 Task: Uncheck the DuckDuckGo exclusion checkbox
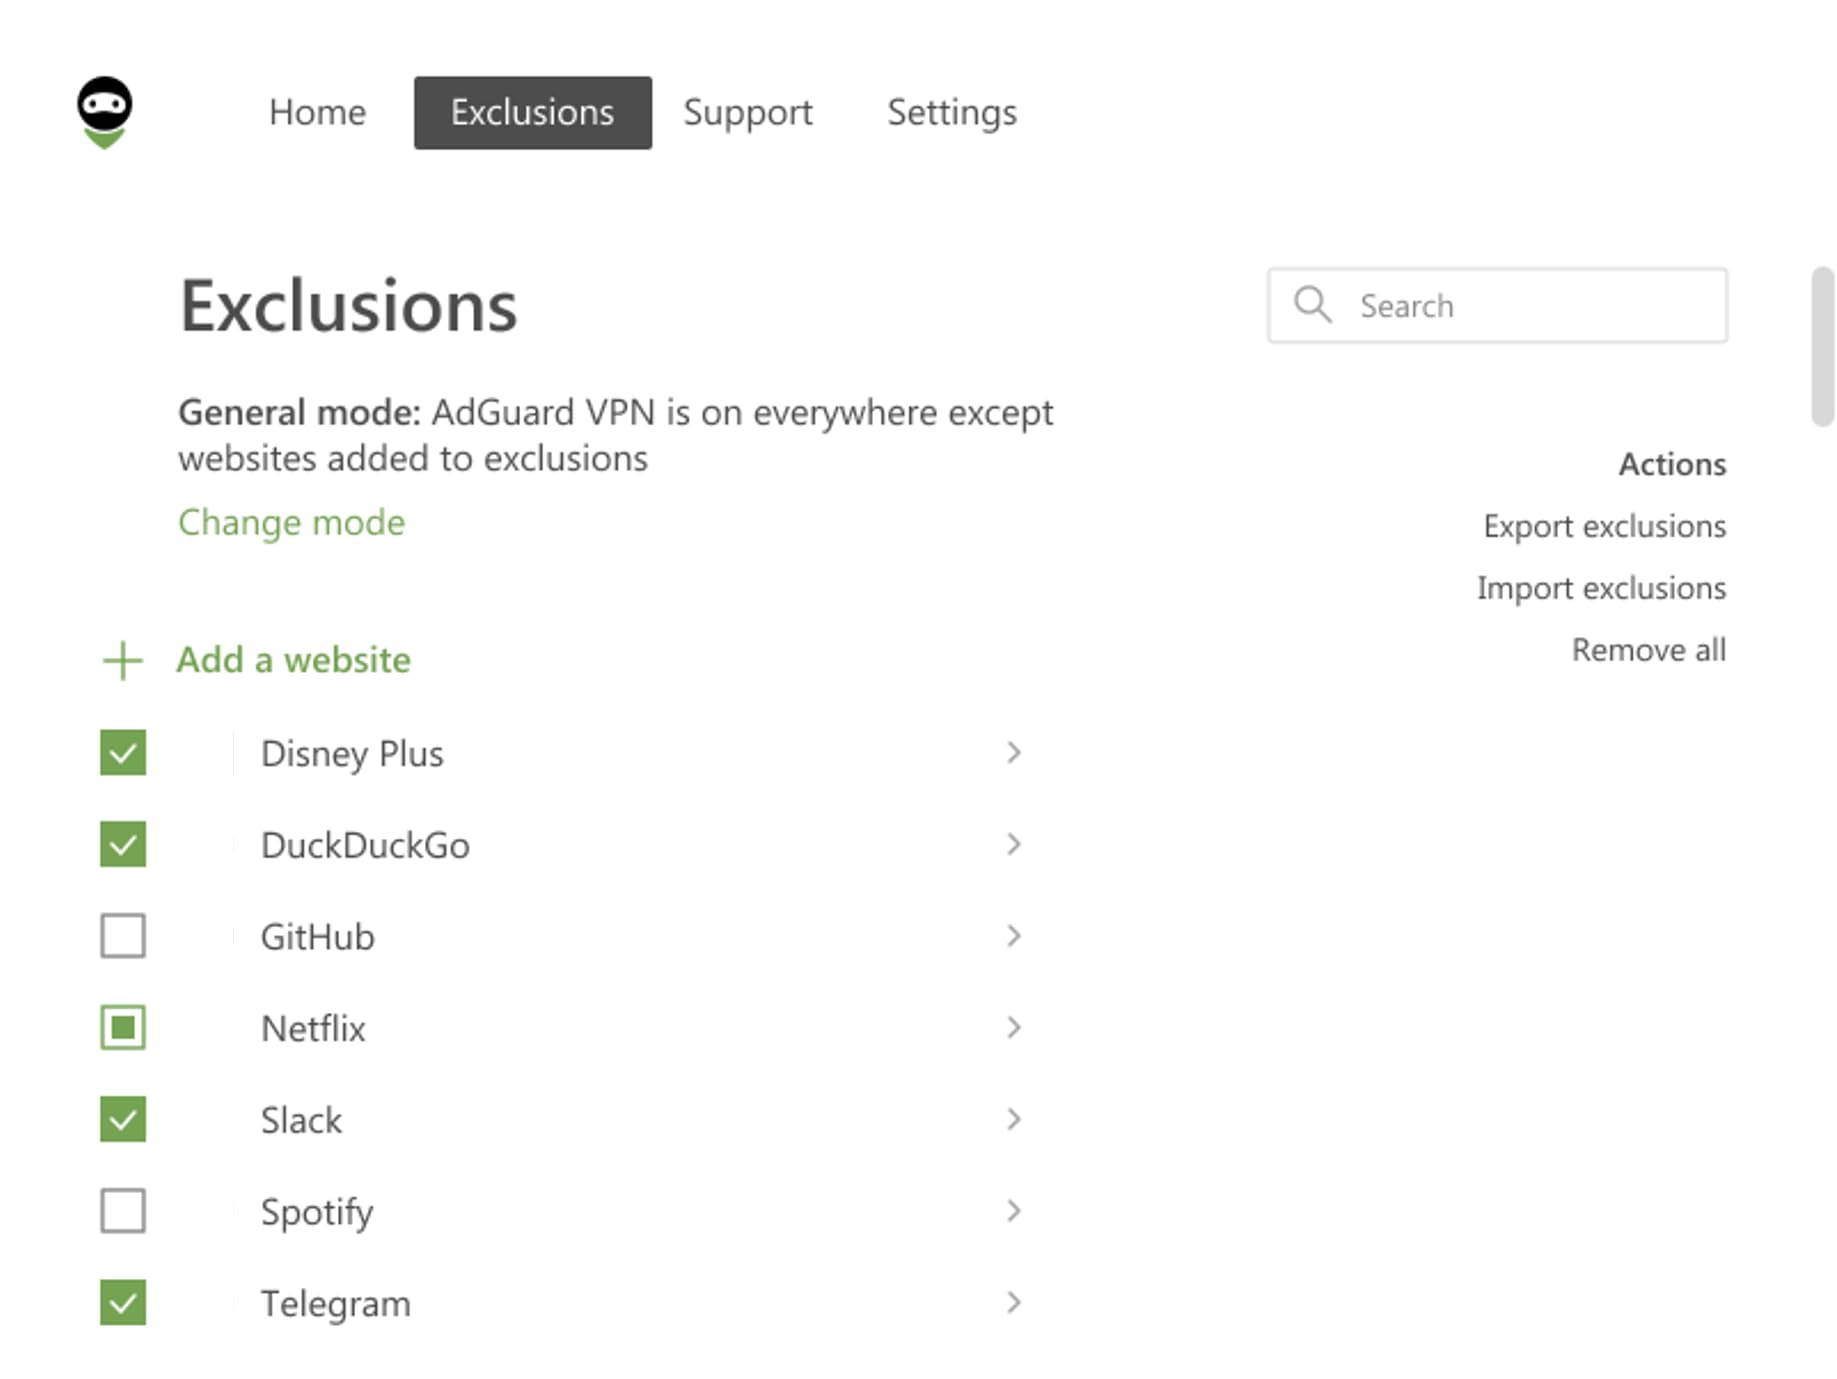click(123, 844)
